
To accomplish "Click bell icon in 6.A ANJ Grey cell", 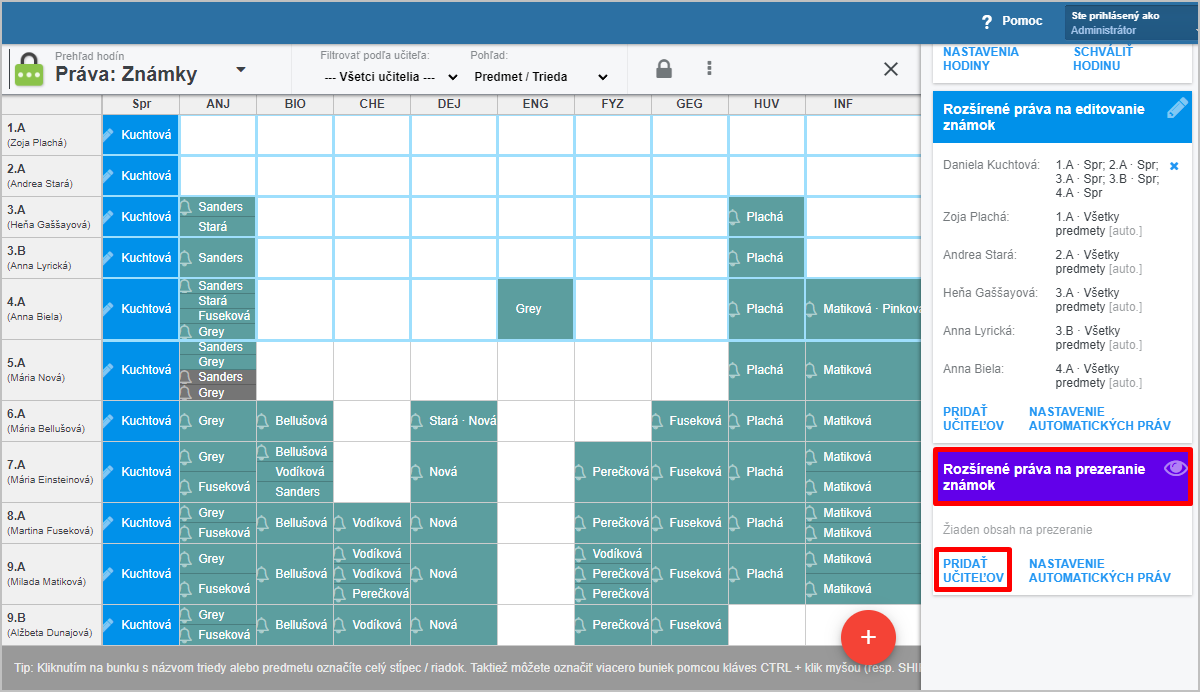I will coord(185,421).
